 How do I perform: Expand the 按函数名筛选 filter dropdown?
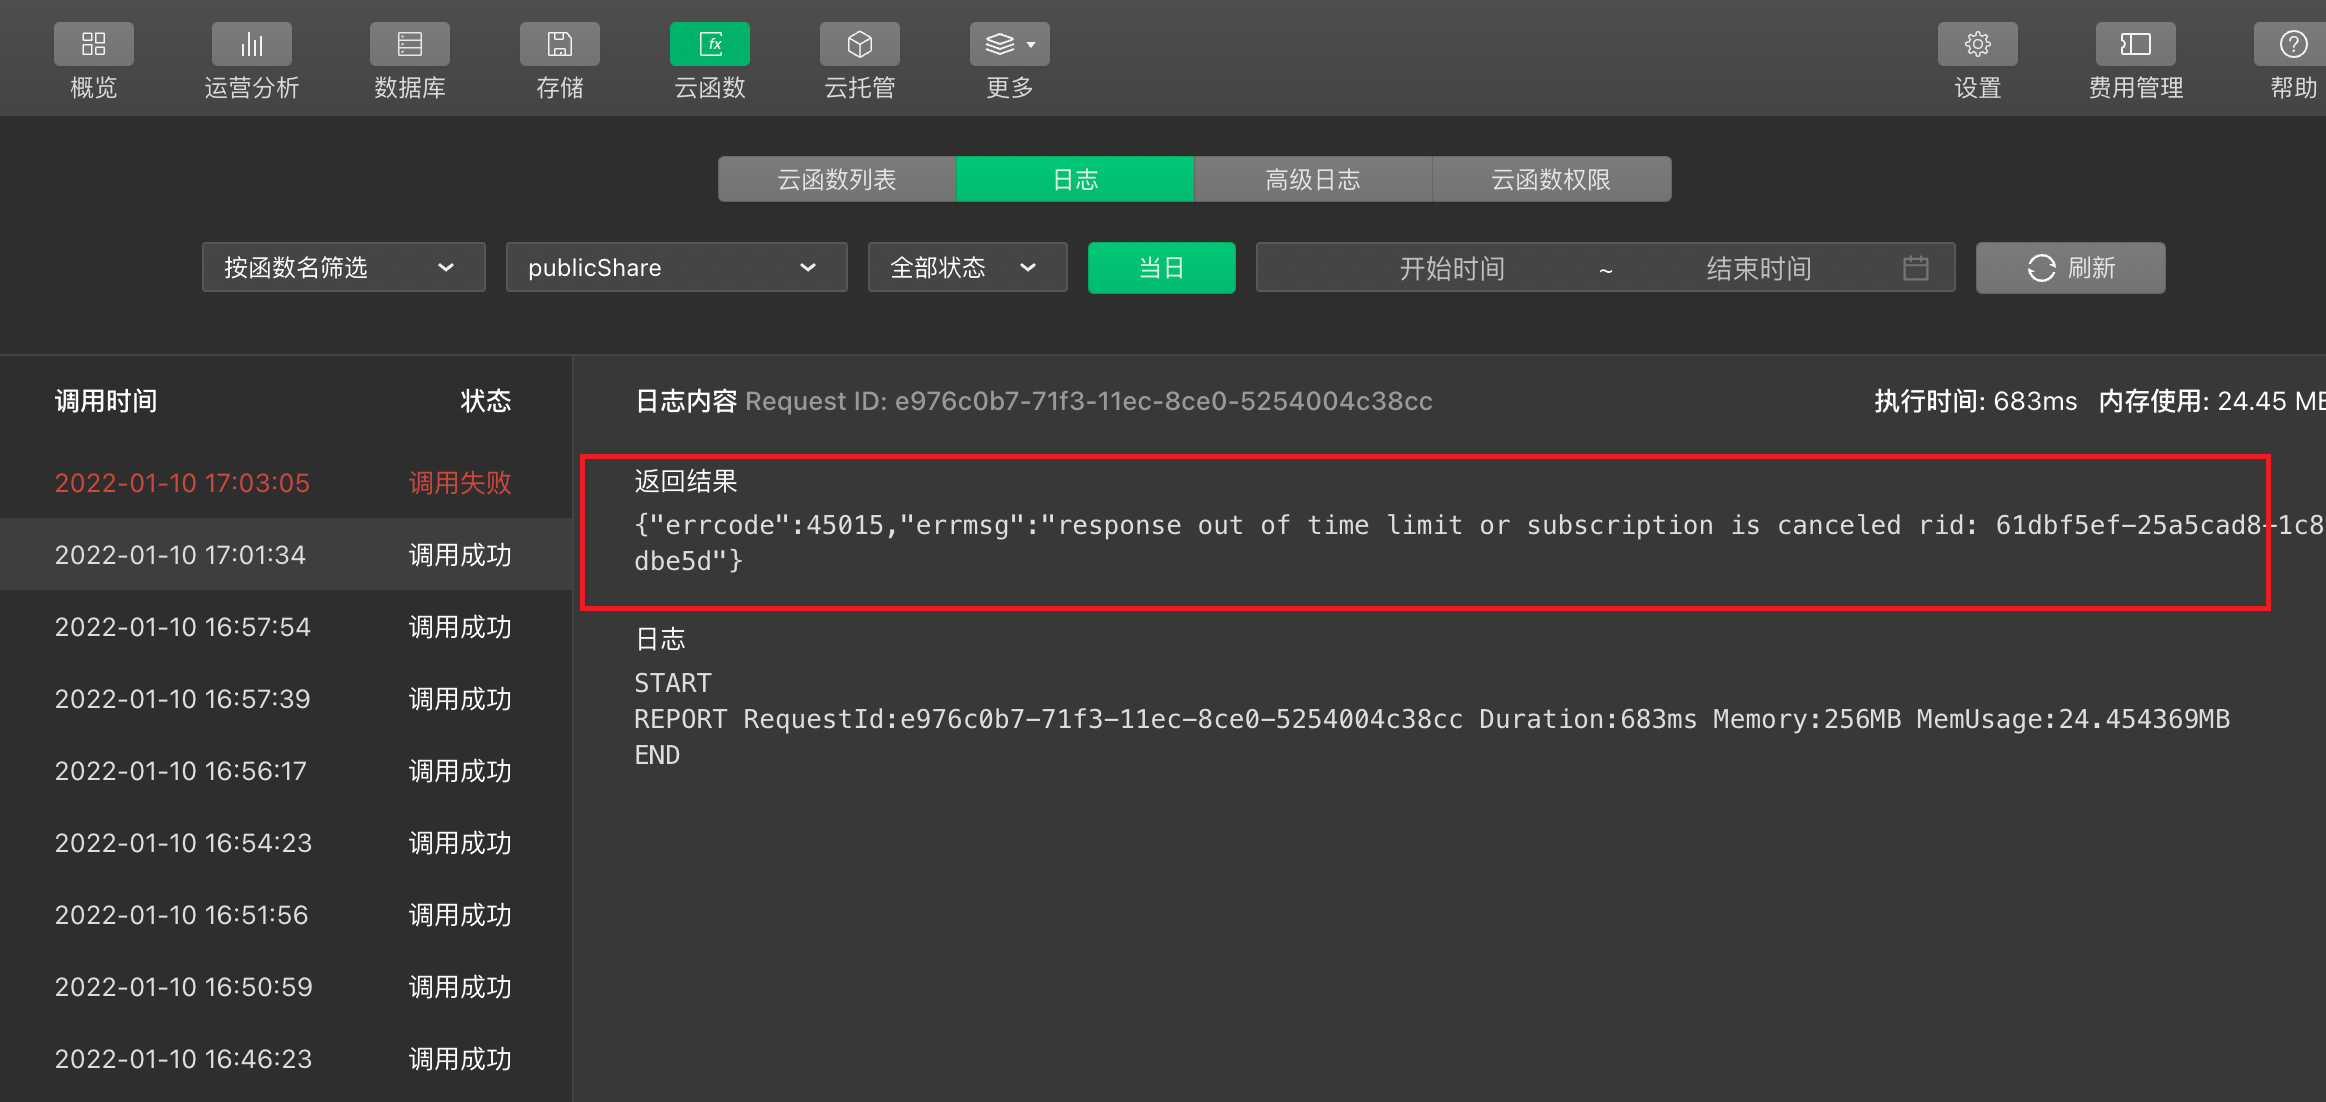click(x=343, y=268)
